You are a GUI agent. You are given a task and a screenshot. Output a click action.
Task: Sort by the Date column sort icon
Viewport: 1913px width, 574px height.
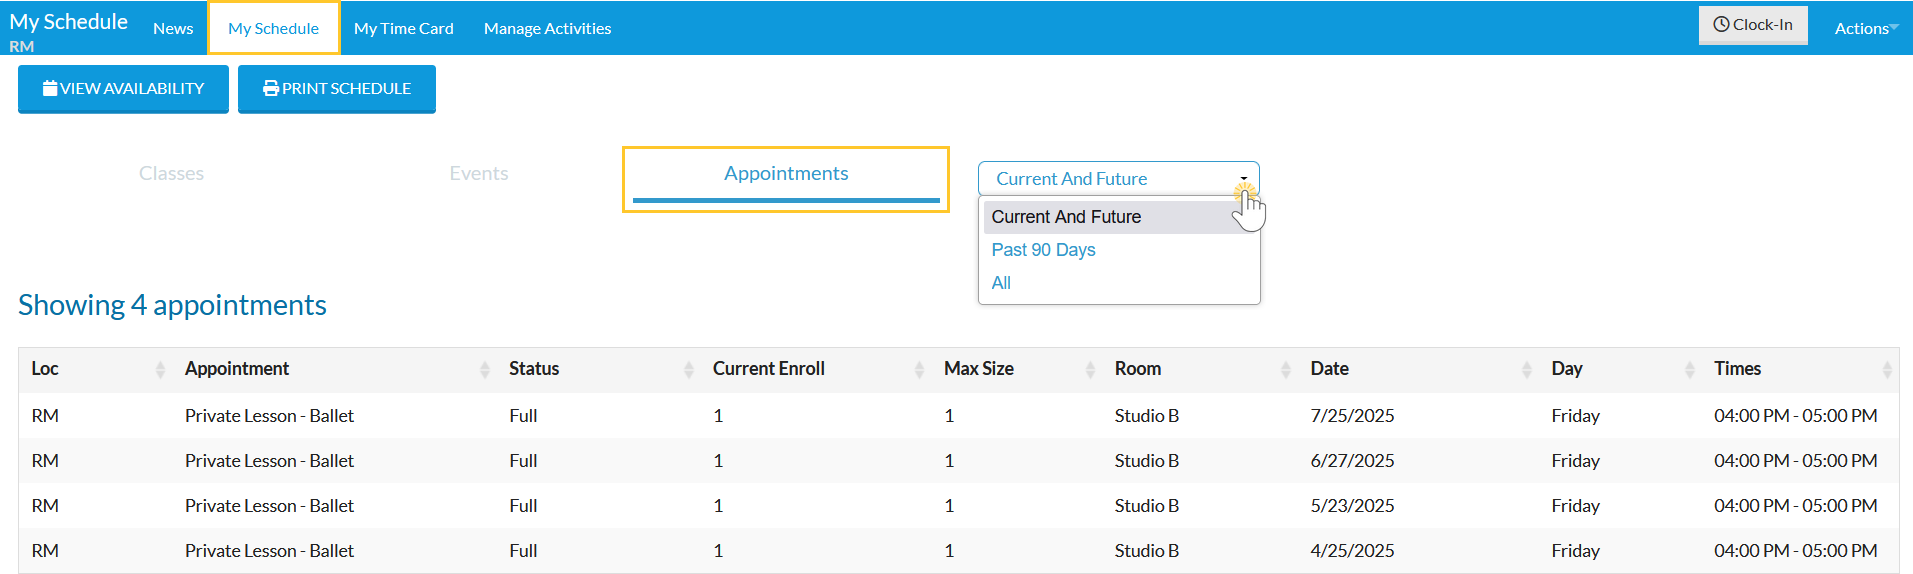tap(1527, 370)
